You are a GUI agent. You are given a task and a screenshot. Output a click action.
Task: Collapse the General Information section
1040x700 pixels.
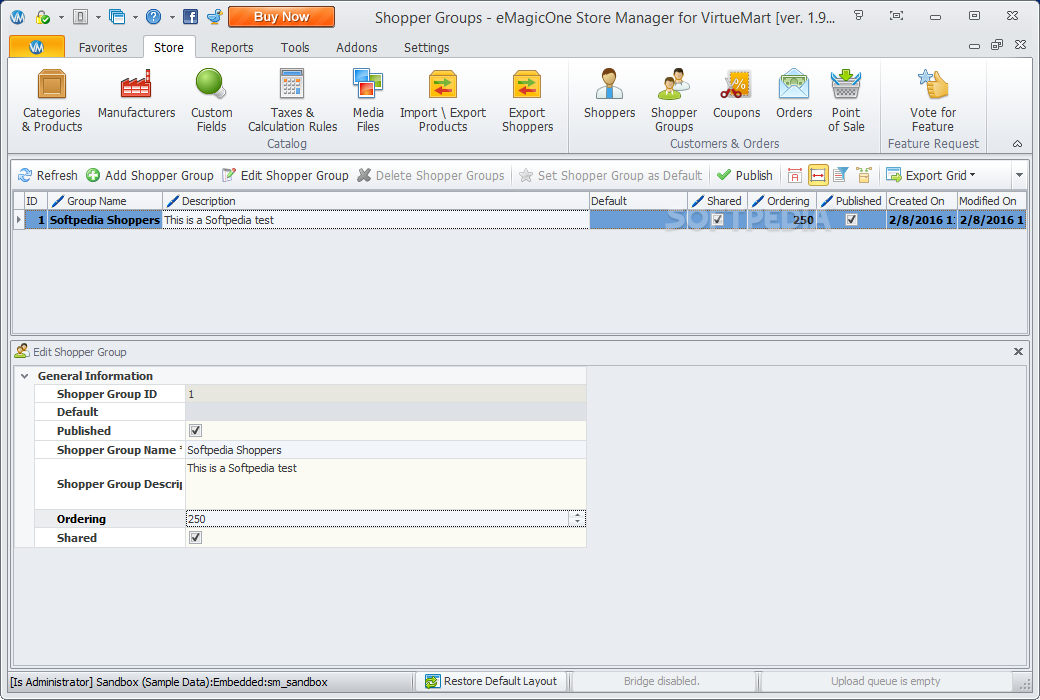pos(25,376)
